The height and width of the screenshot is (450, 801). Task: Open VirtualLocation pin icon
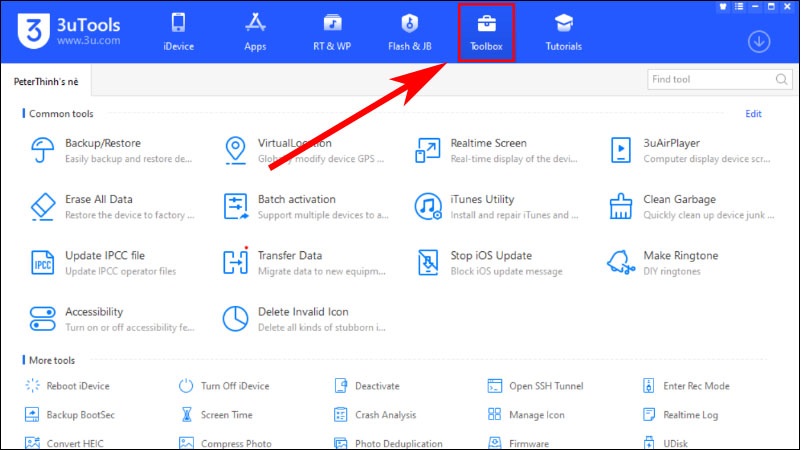235,150
